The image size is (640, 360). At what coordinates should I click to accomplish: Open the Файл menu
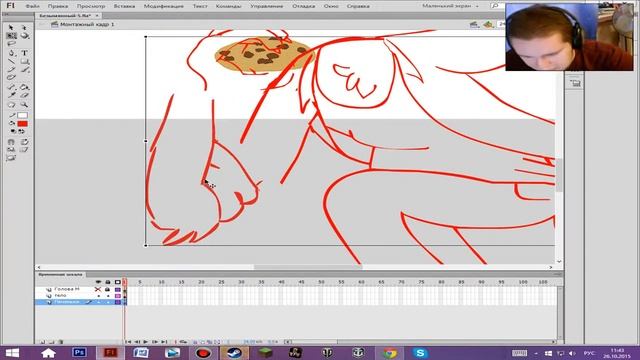(x=33, y=6)
